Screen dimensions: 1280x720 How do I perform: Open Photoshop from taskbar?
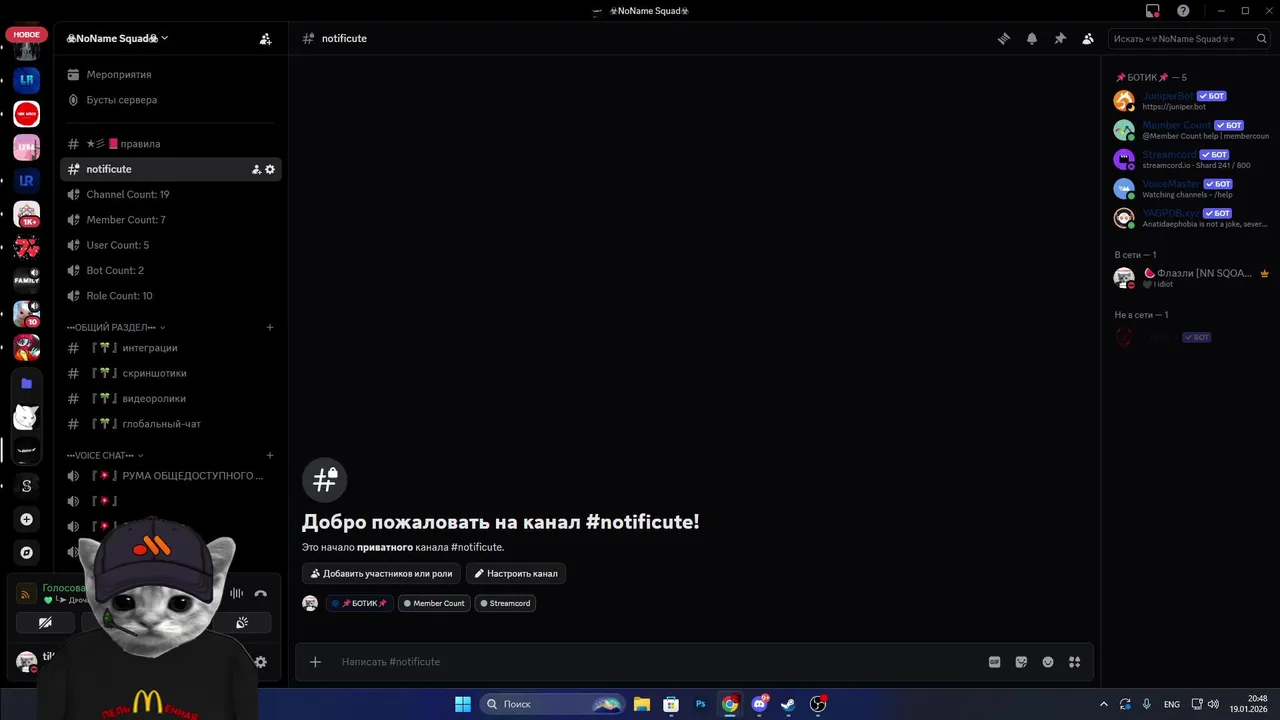point(701,704)
